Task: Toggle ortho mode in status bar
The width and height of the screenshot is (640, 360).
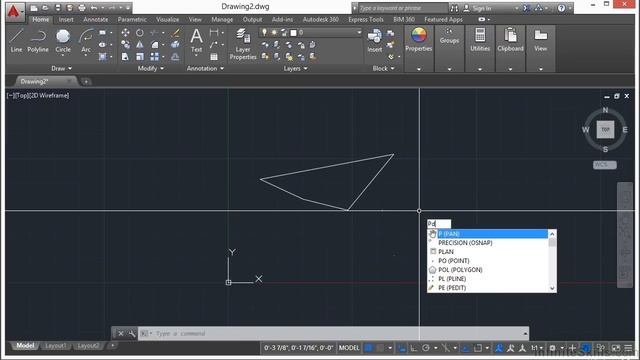Action: coord(413,348)
